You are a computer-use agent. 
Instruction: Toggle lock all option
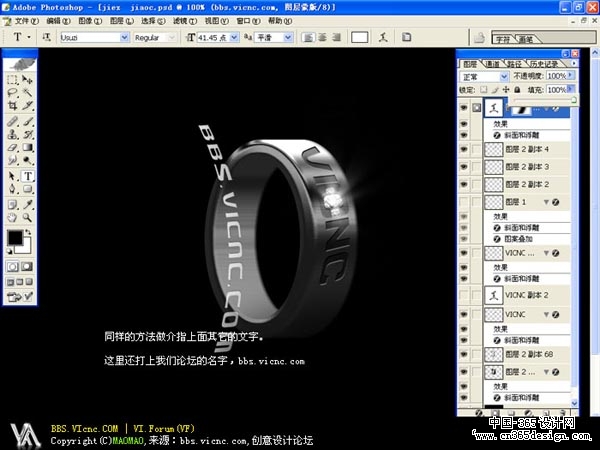(517, 90)
